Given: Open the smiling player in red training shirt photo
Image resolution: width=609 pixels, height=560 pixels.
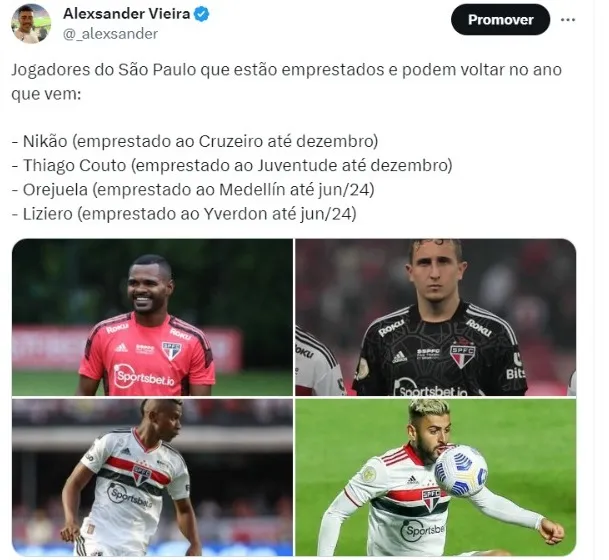Looking at the screenshot, I should click(152, 317).
